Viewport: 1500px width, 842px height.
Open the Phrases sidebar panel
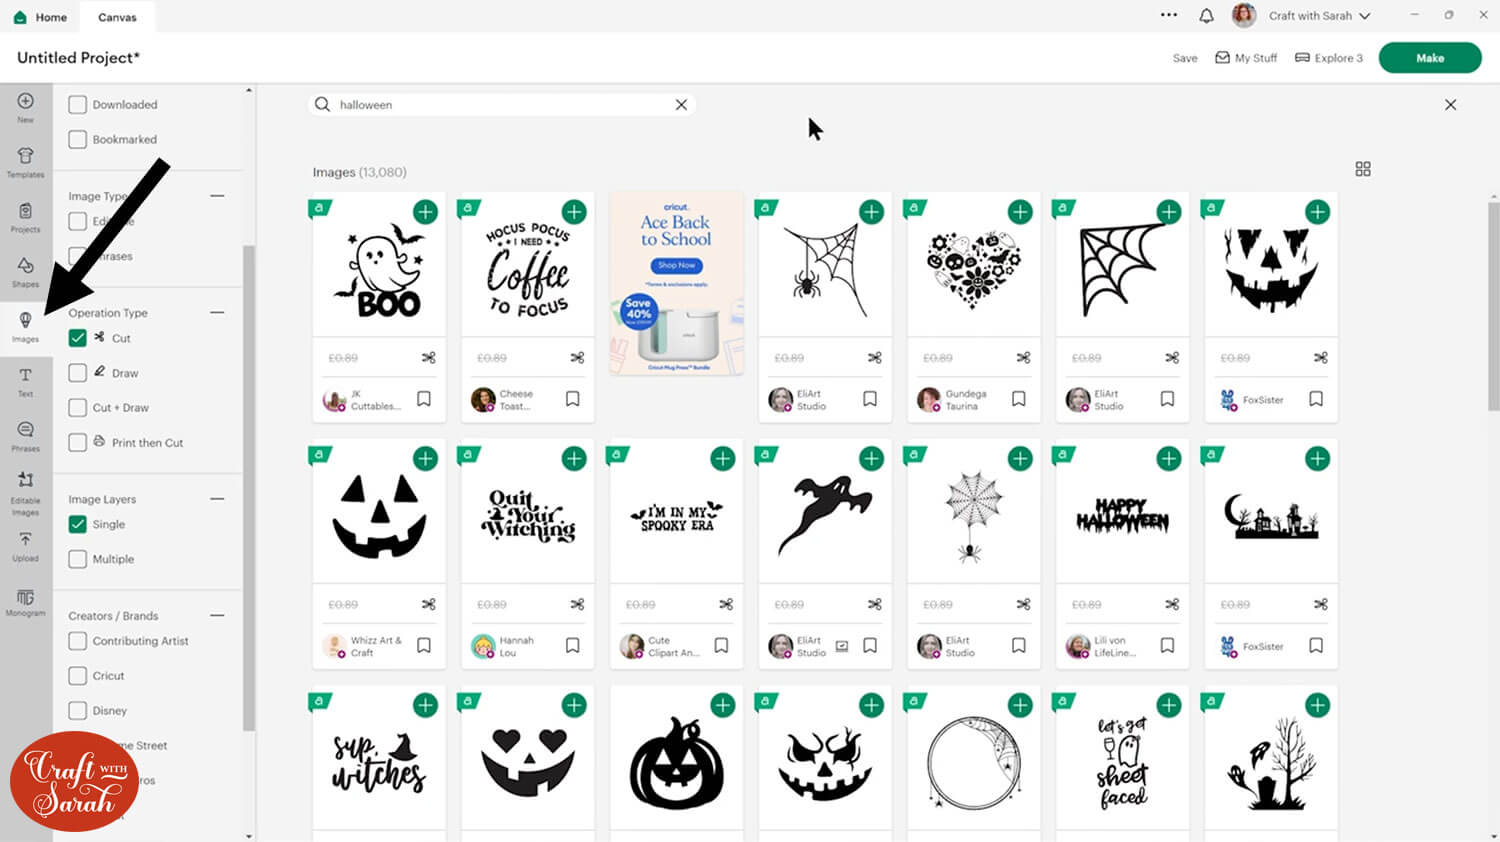(x=26, y=436)
